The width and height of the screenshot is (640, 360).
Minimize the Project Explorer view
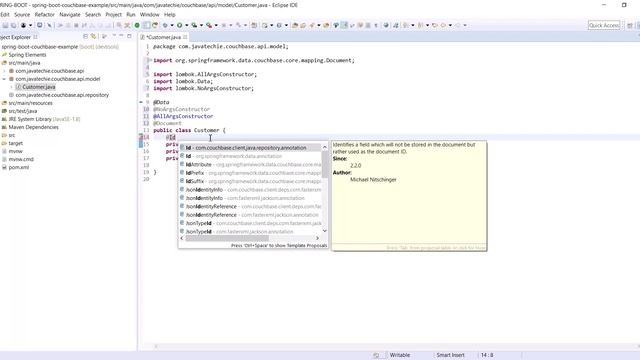click(121, 36)
